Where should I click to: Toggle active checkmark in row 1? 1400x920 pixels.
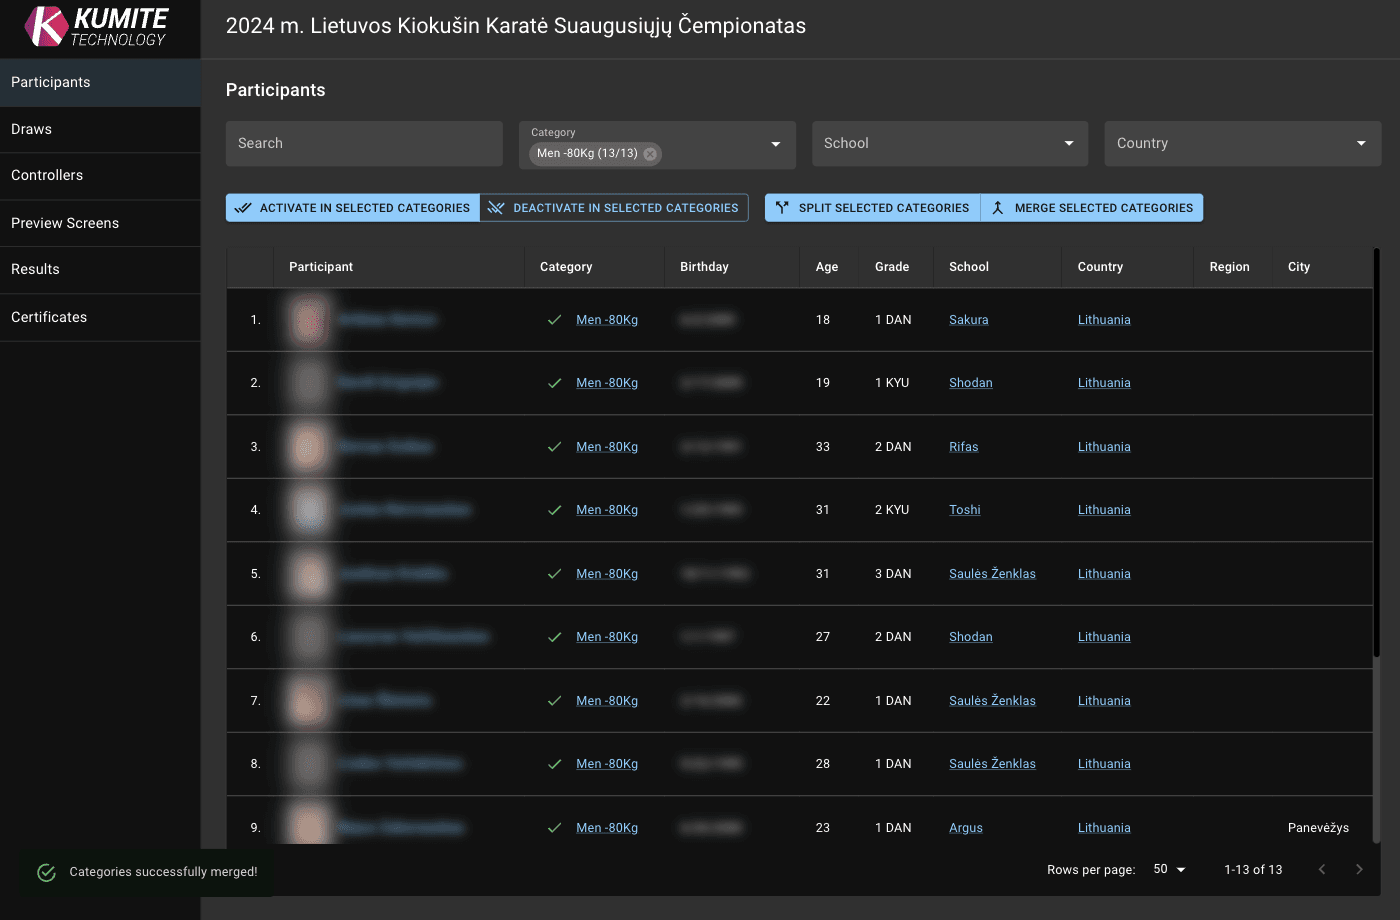(554, 320)
